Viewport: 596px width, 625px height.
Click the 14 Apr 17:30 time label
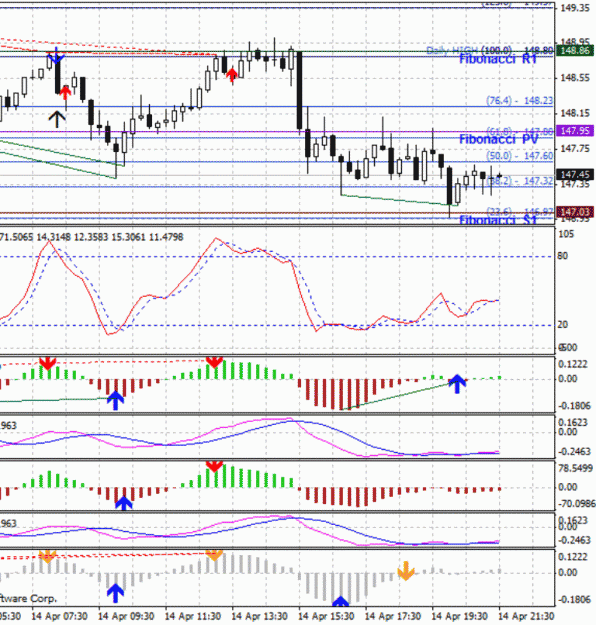coord(393,616)
